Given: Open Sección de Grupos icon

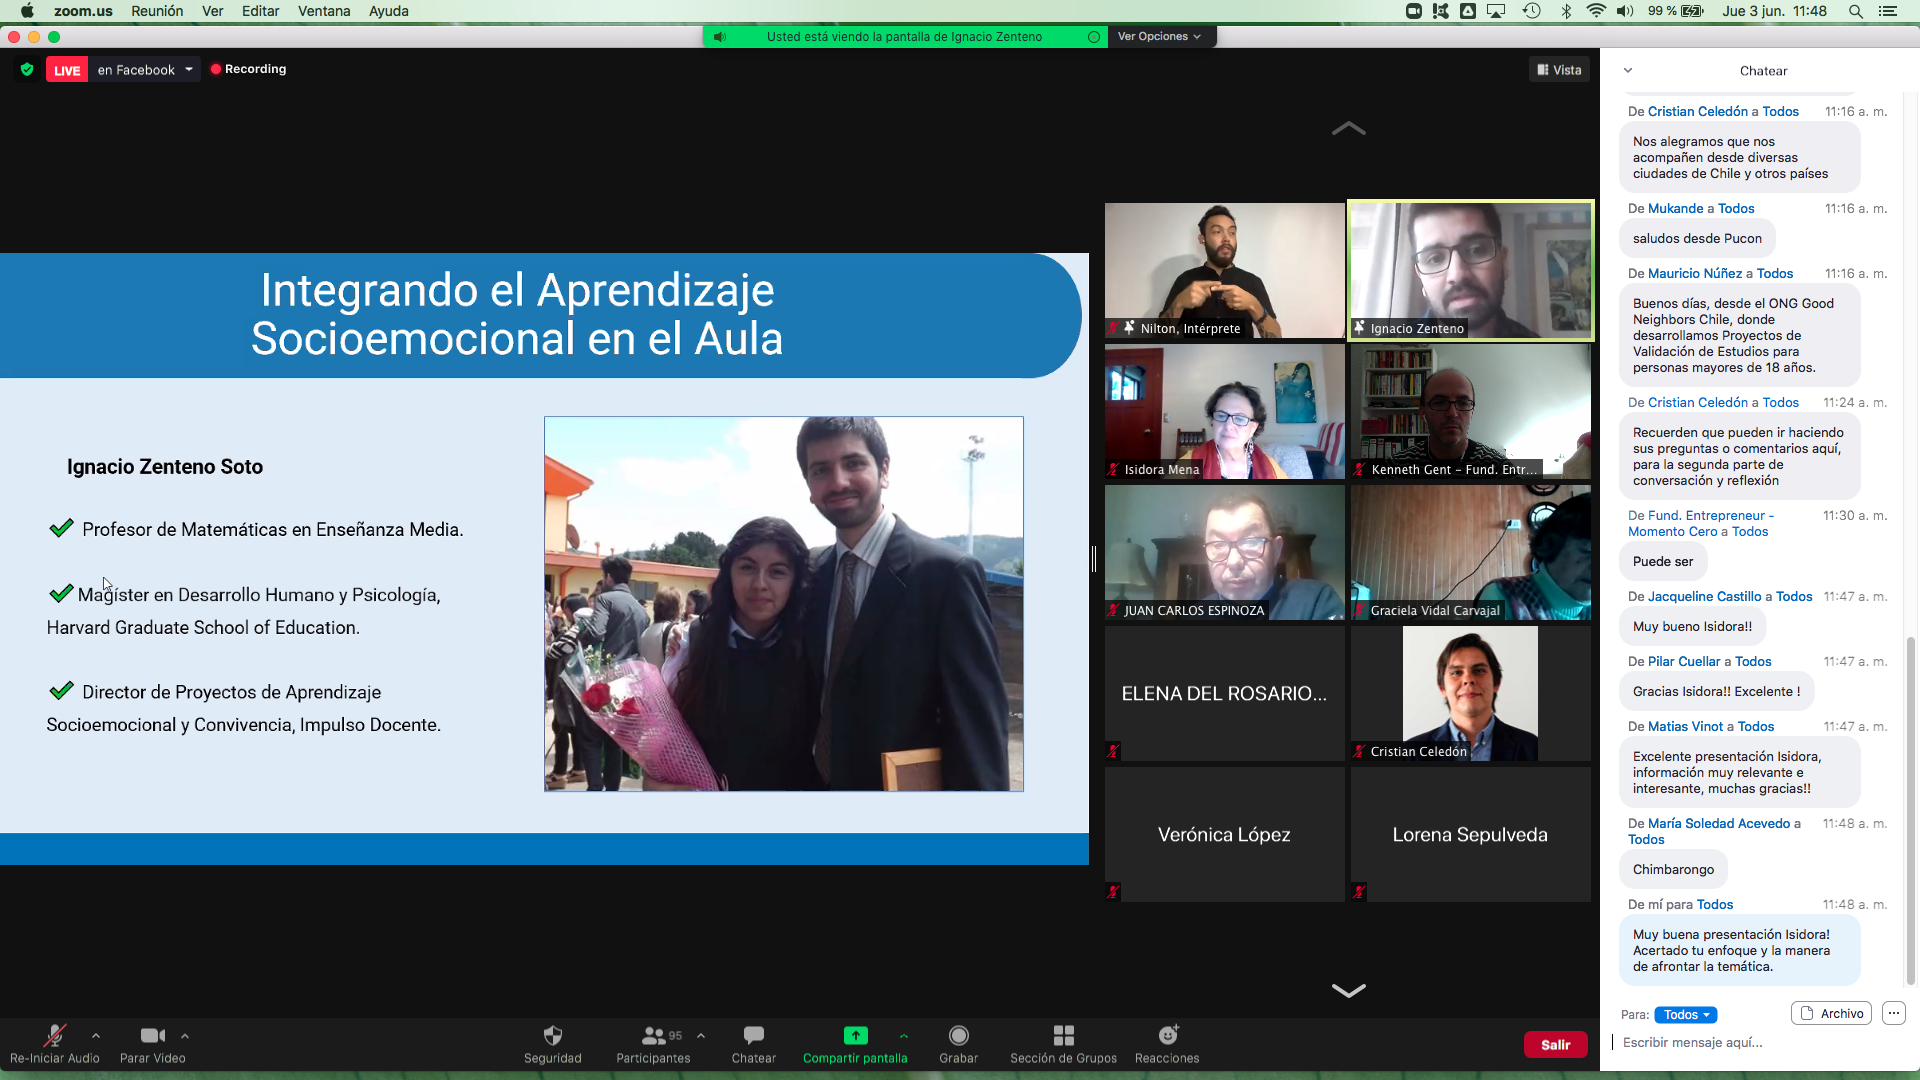Looking at the screenshot, I should [1063, 1036].
